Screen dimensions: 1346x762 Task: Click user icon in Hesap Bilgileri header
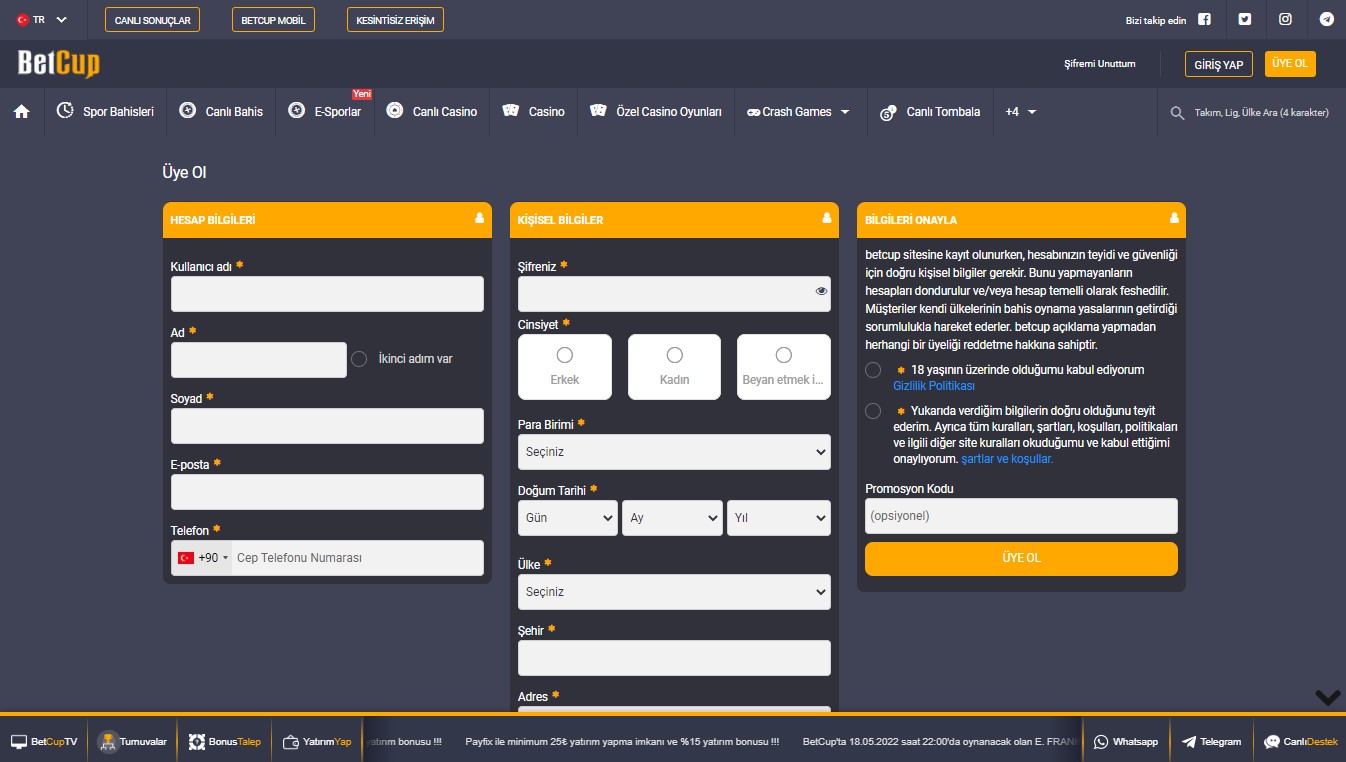click(479, 218)
